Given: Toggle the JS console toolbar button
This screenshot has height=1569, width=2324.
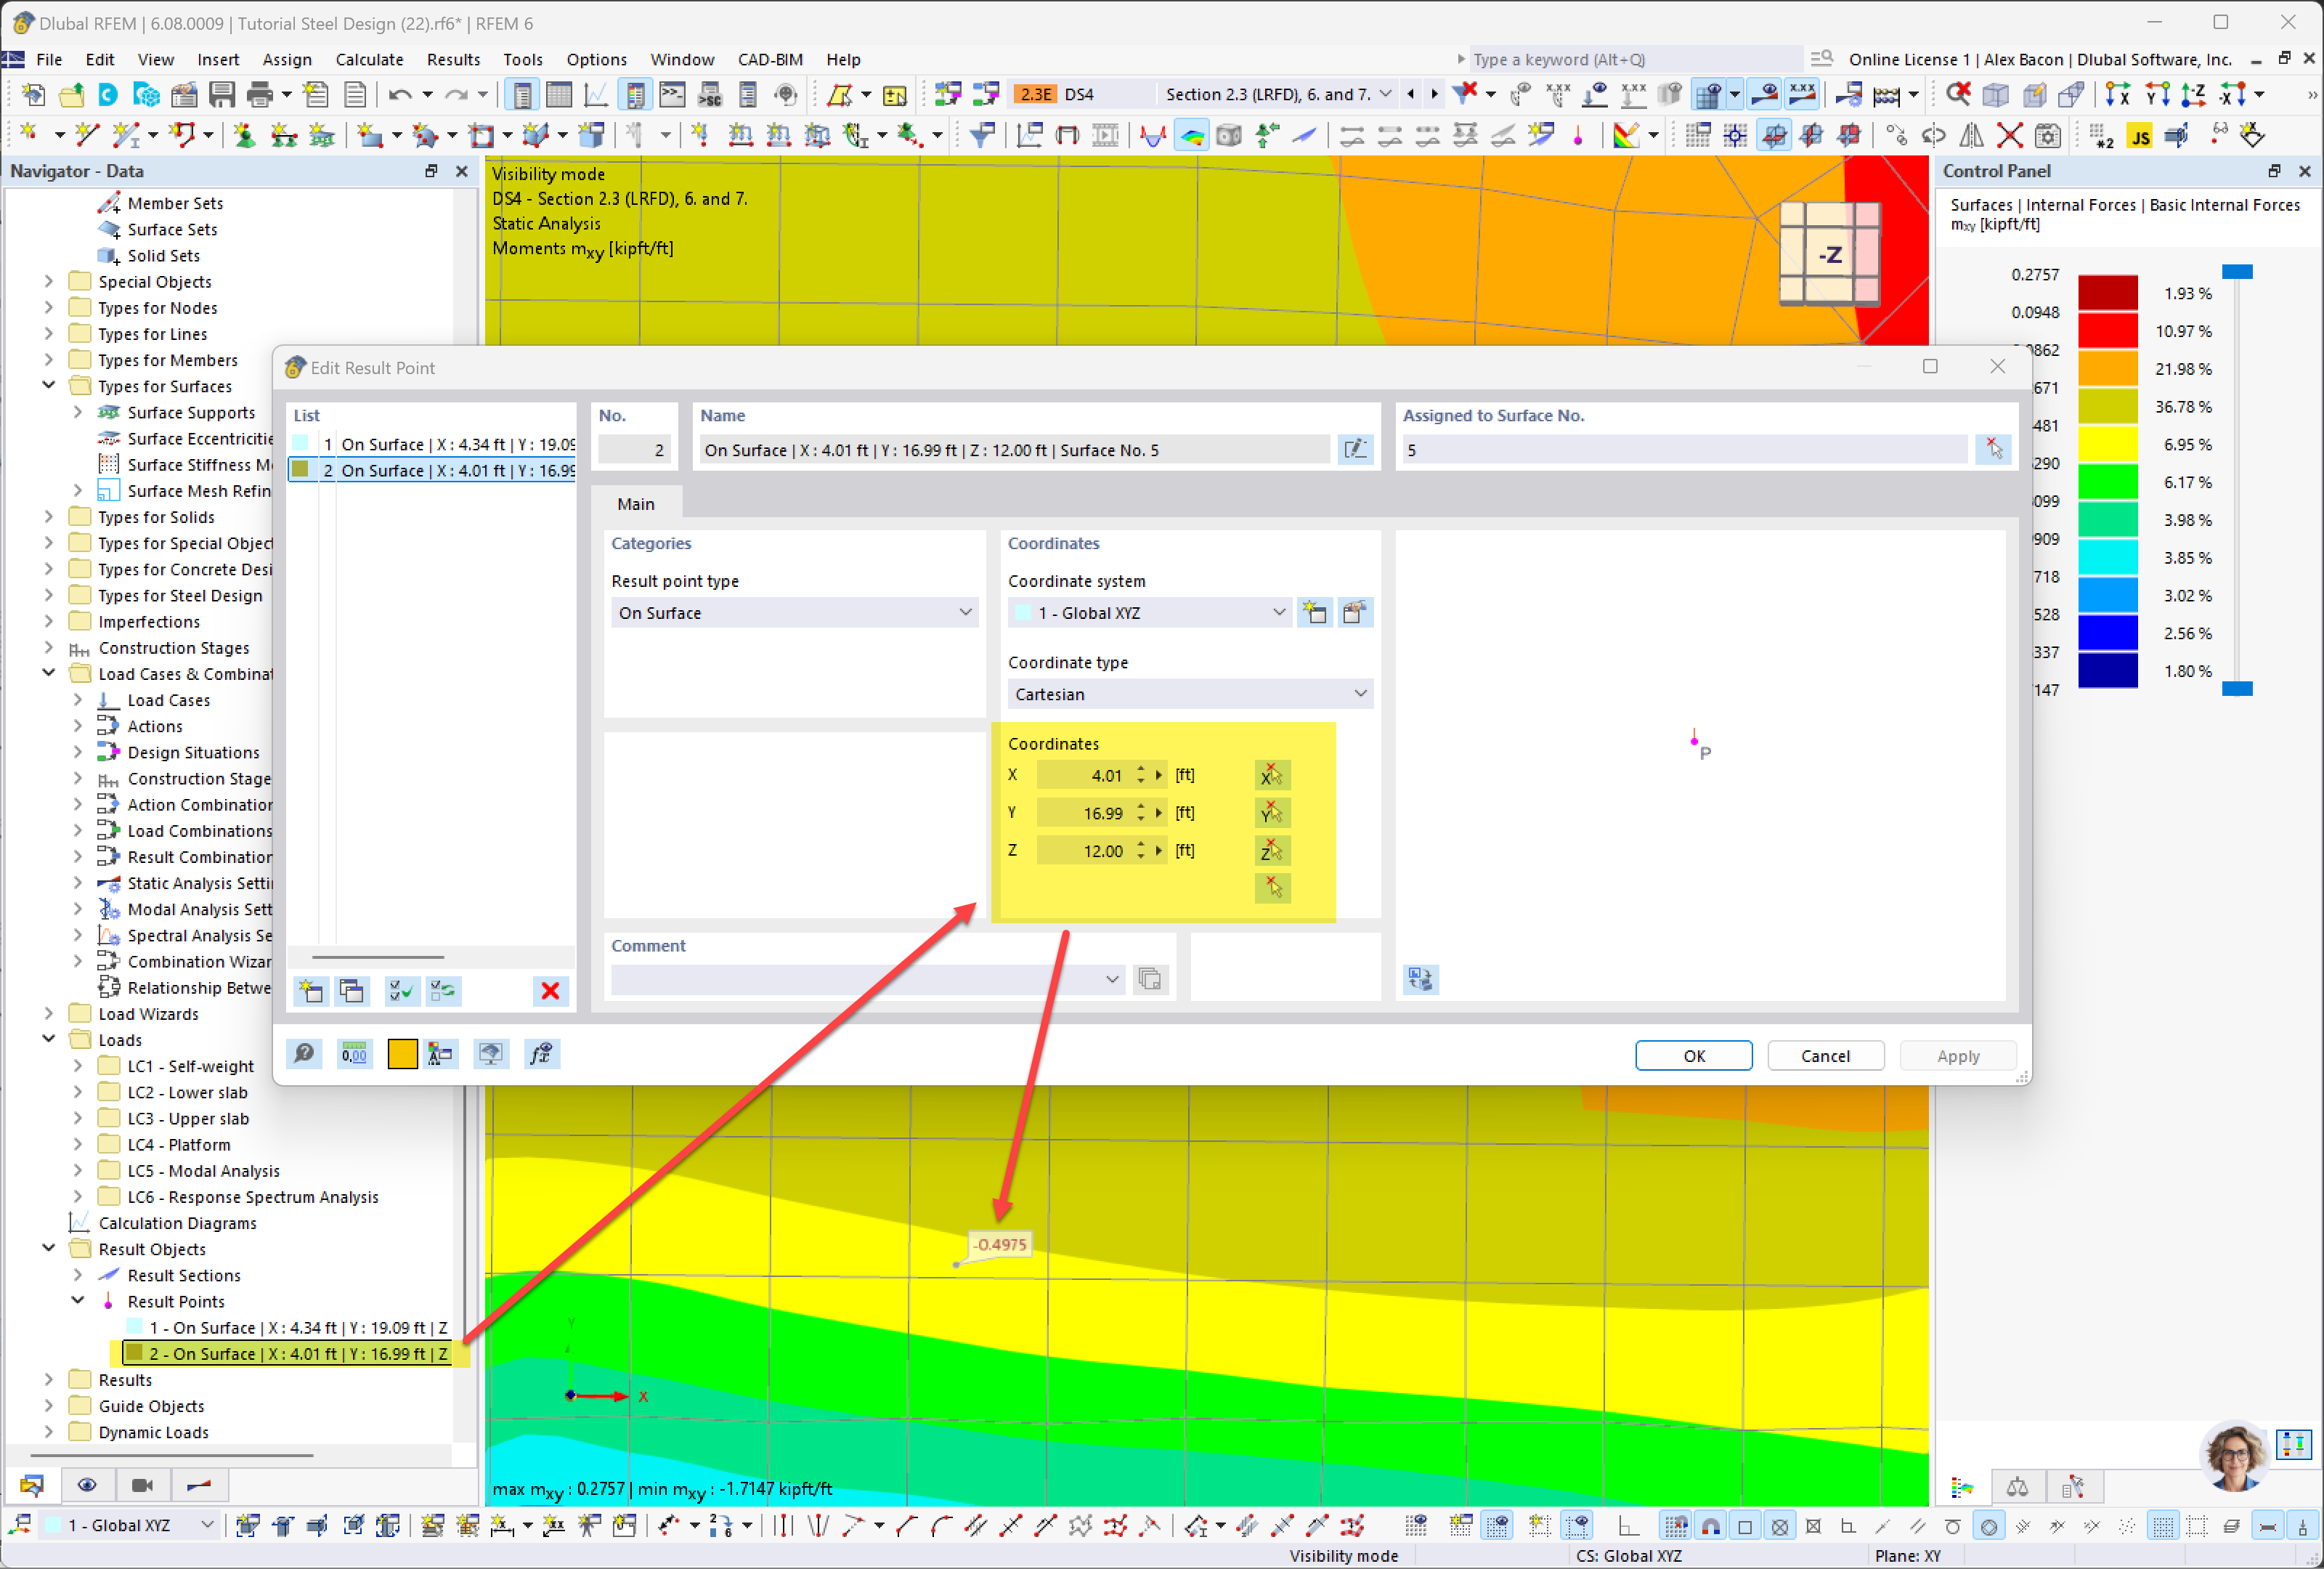Looking at the screenshot, I should coord(2139,136).
